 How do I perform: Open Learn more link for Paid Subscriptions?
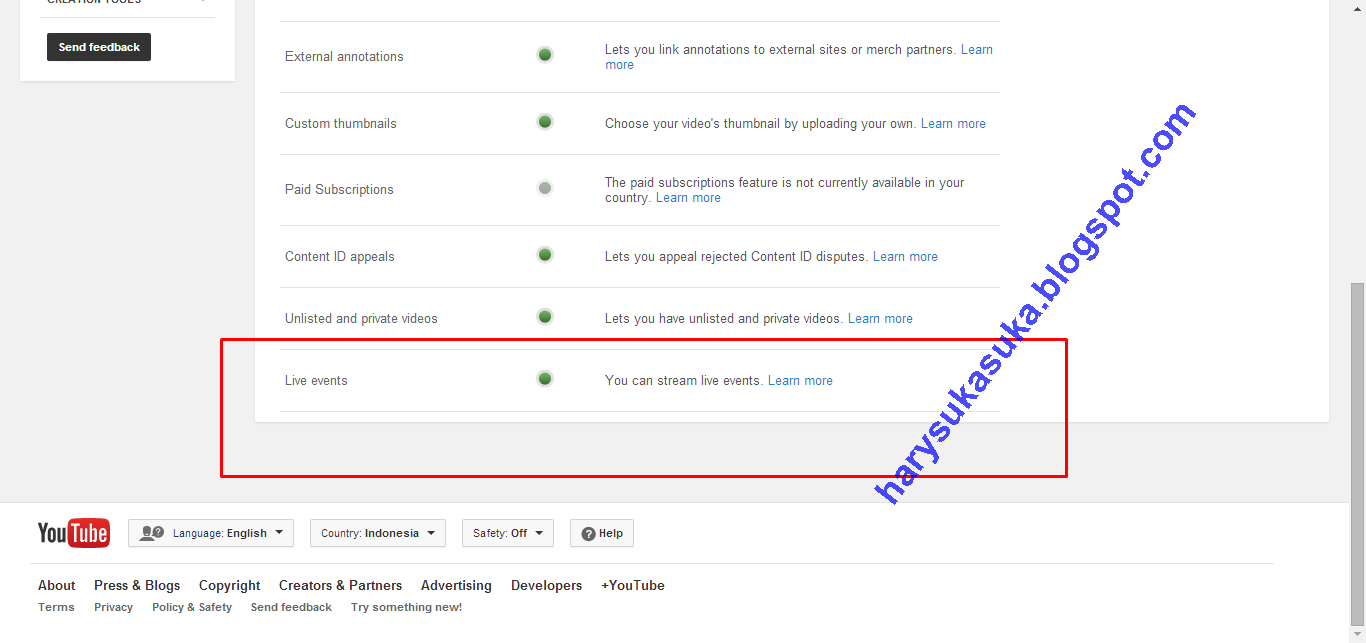[688, 197]
